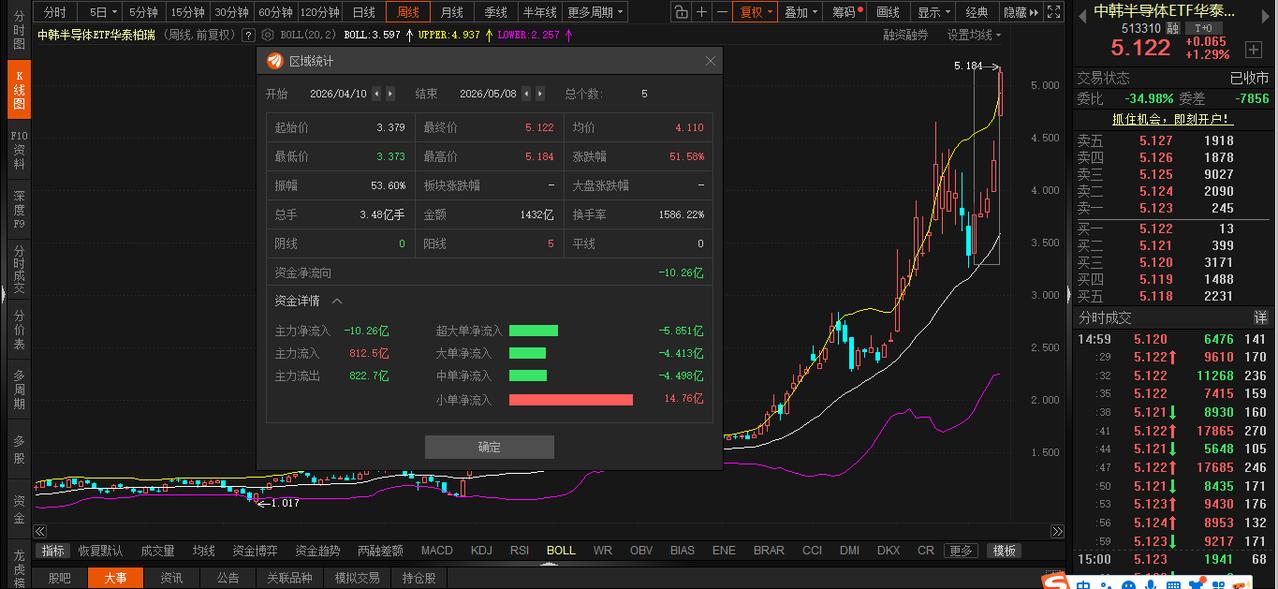Screen dimensions: 1278x589
Task: Step start date backward with left arrow
Action: tap(376, 93)
